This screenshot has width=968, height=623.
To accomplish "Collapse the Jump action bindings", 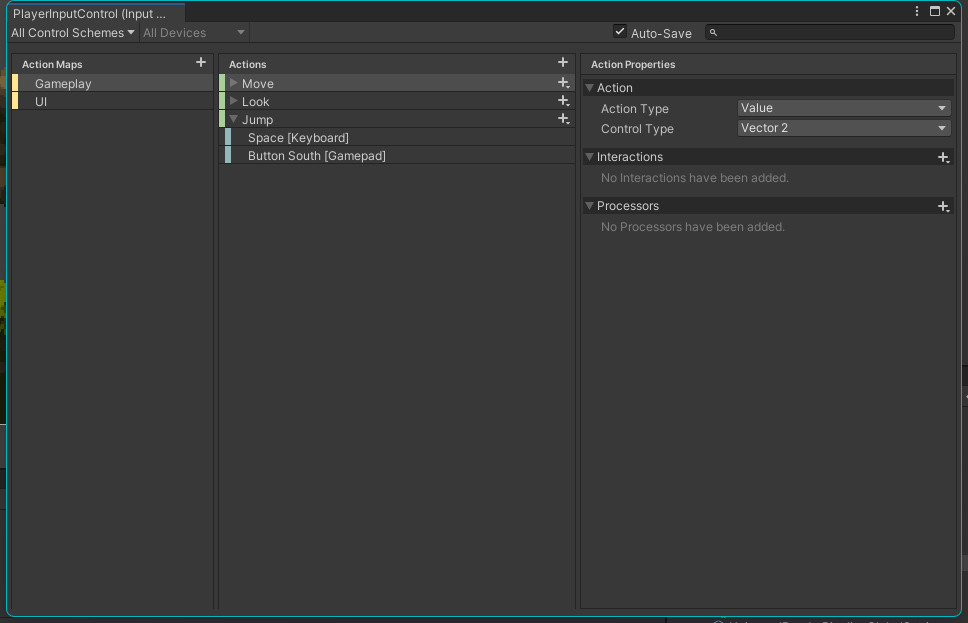I will click(x=234, y=119).
